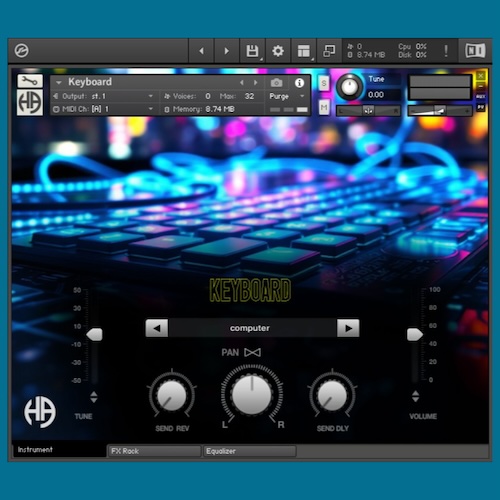The width and height of the screenshot is (500, 500).
Task: Click the minimized view windows icon
Action: click(329, 51)
